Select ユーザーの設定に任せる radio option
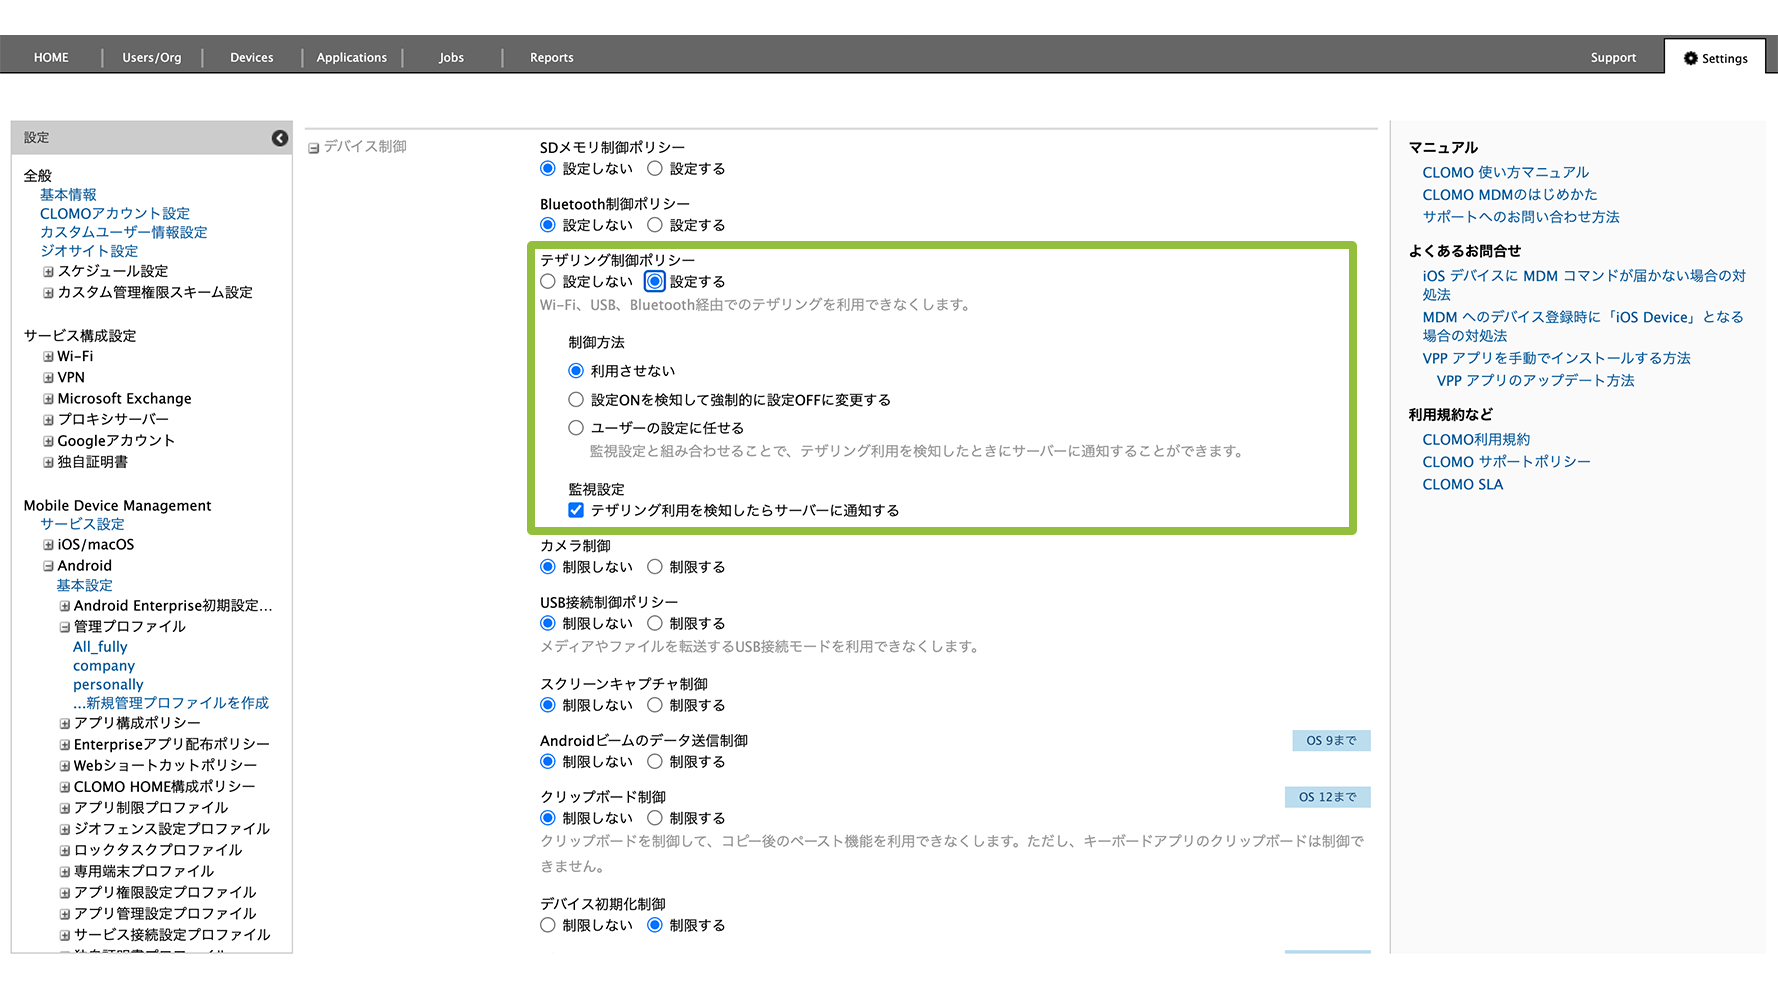Viewport: 1778px width, 1000px height. tap(576, 428)
